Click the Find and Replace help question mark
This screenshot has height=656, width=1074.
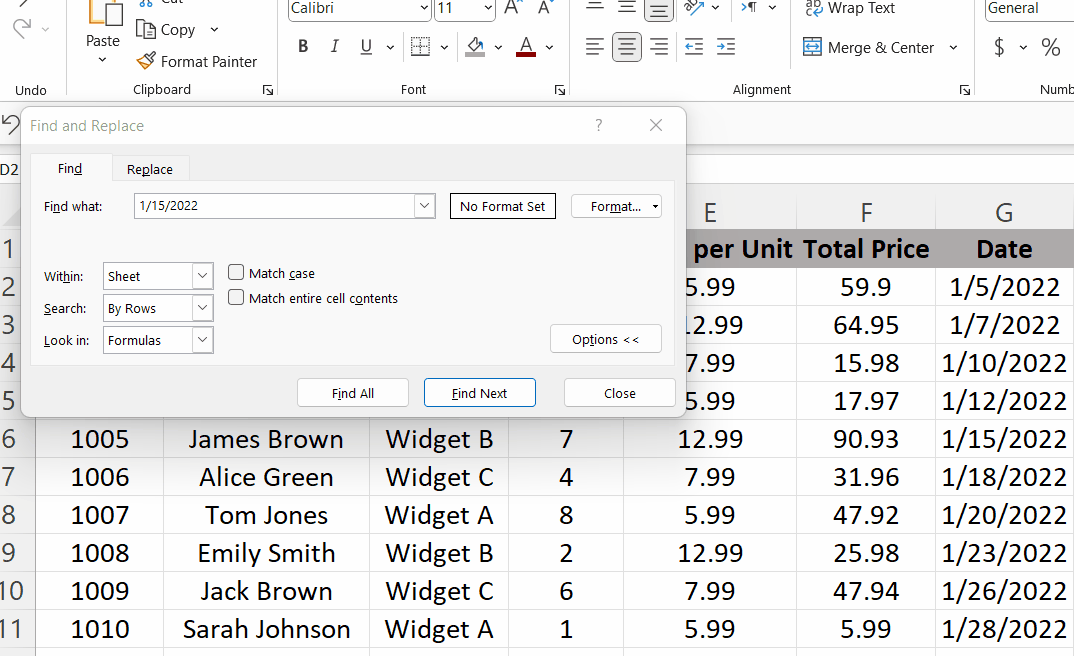(x=599, y=125)
